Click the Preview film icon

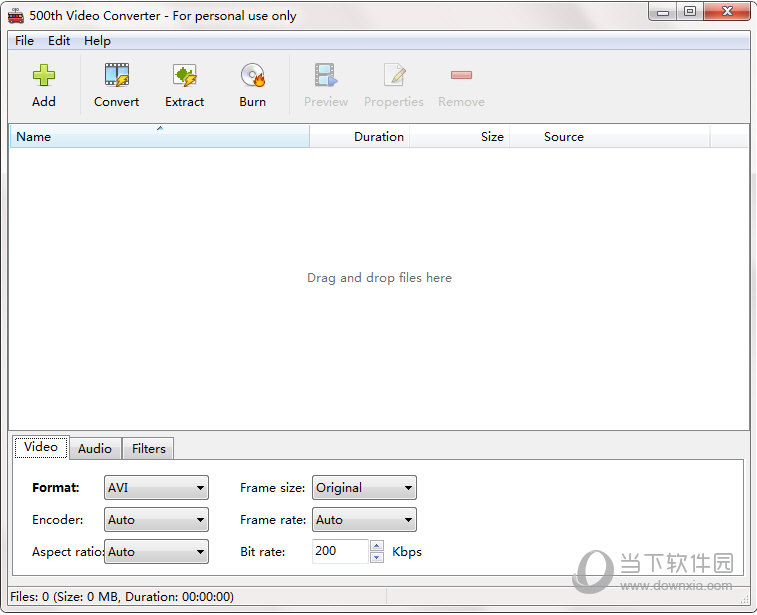click(326, 75)
